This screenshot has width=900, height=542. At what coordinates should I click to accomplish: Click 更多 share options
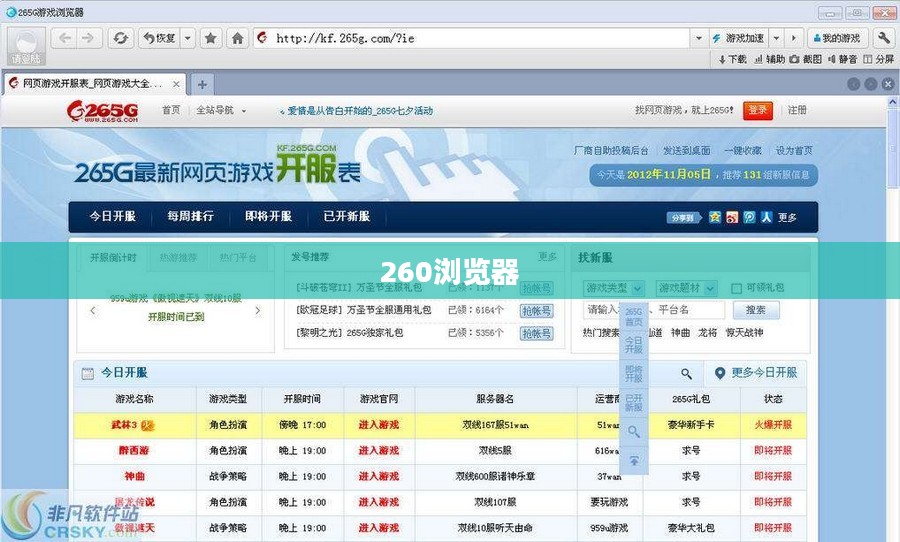click(787, 218)
